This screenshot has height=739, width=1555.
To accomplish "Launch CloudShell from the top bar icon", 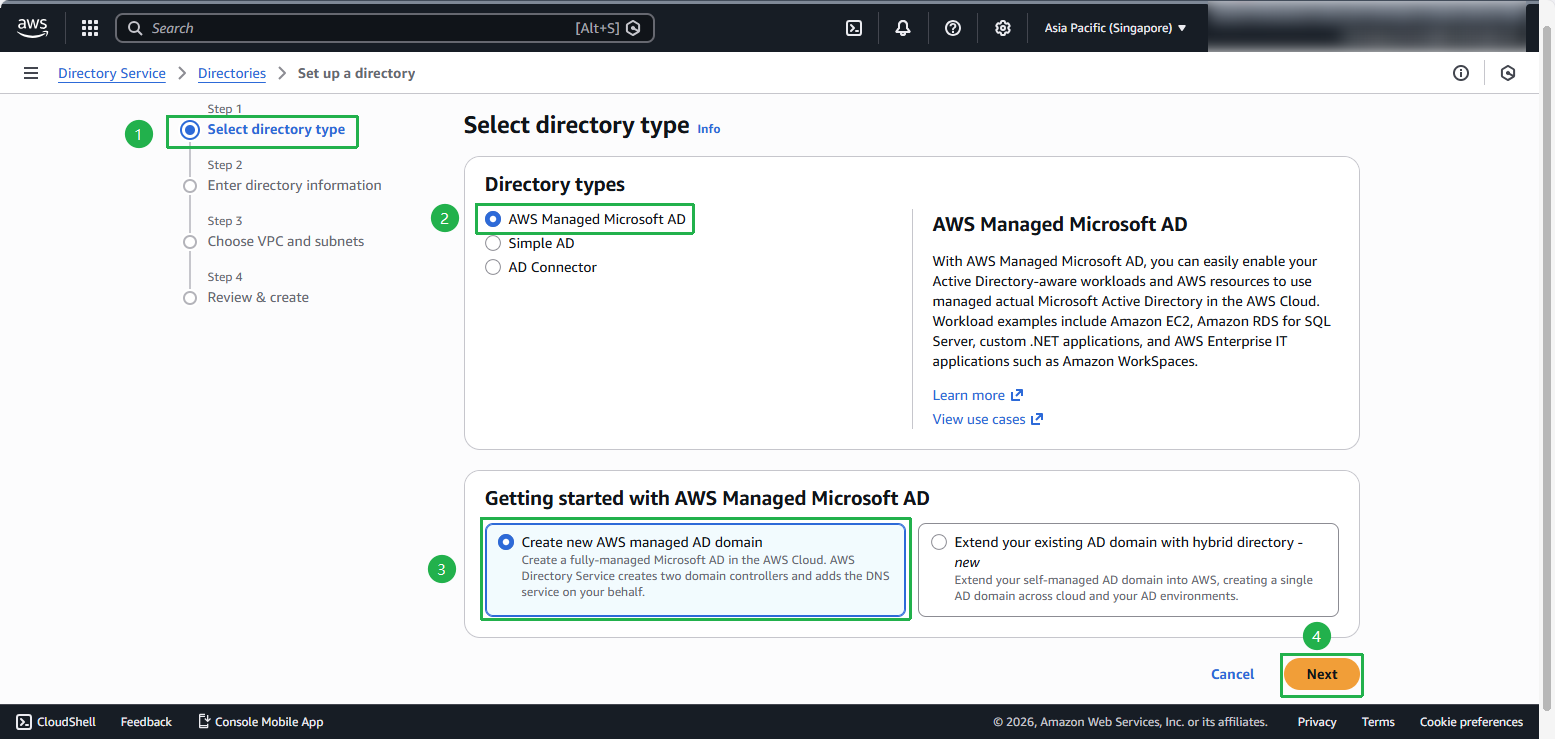I will [x=854, y=28].
